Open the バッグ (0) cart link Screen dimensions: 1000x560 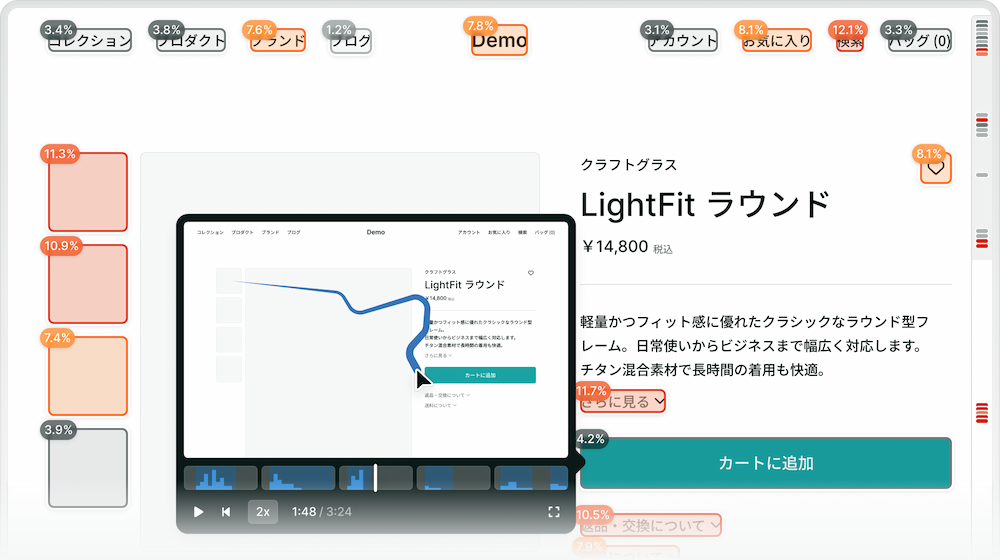pyautogui.click(x=919, y=41)
